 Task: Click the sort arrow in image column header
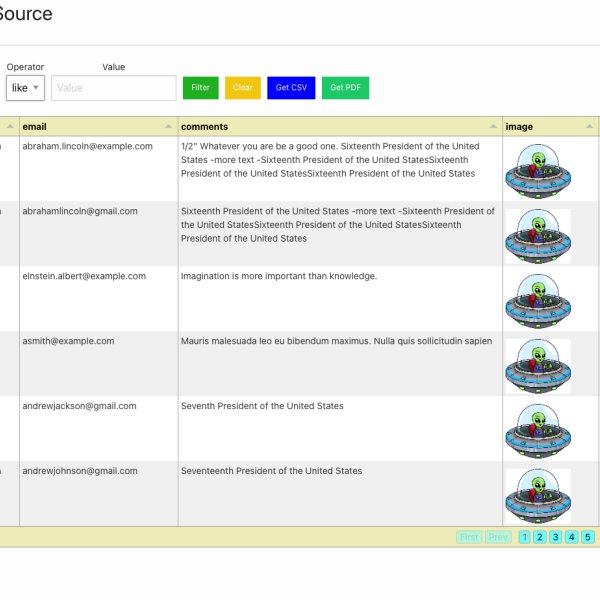pos(590,127)
